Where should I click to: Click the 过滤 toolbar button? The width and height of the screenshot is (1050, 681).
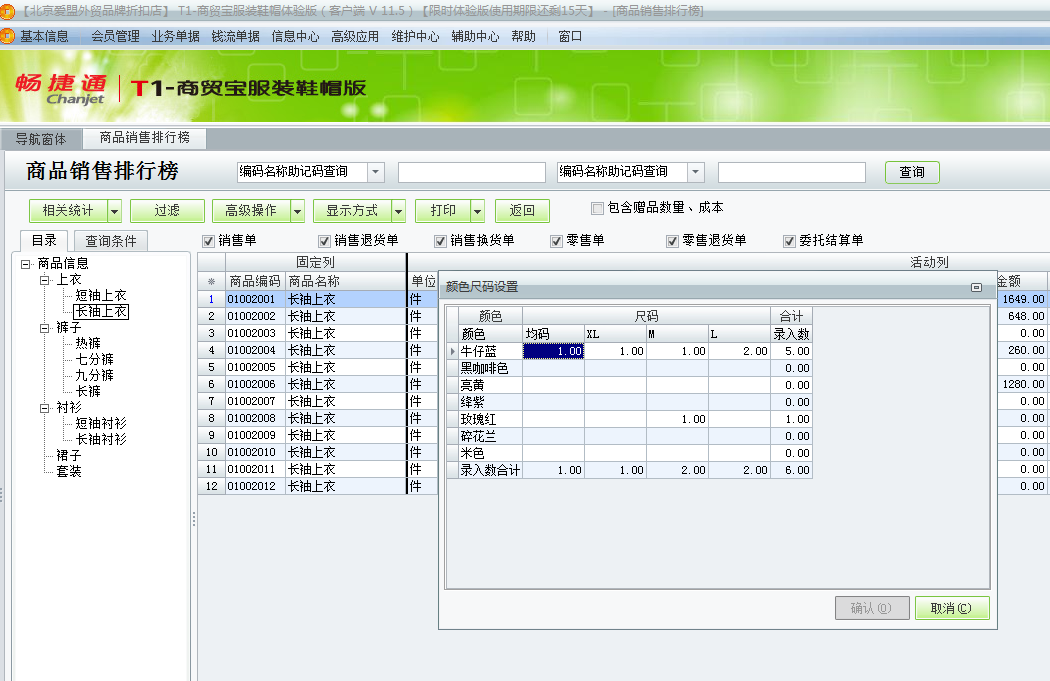[166, 211]
